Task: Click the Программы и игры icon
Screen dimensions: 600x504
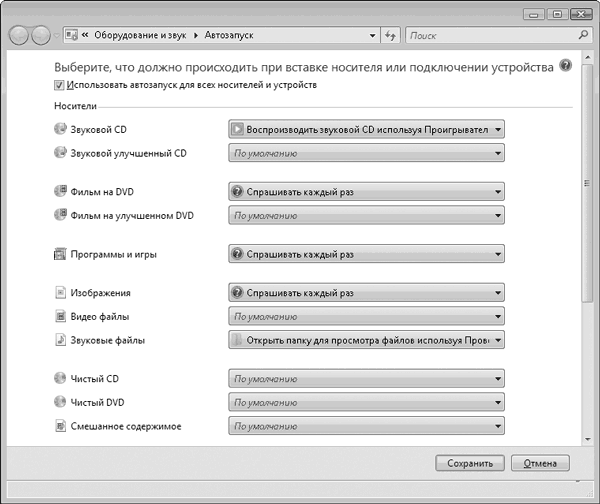Action: coord(59,254)
